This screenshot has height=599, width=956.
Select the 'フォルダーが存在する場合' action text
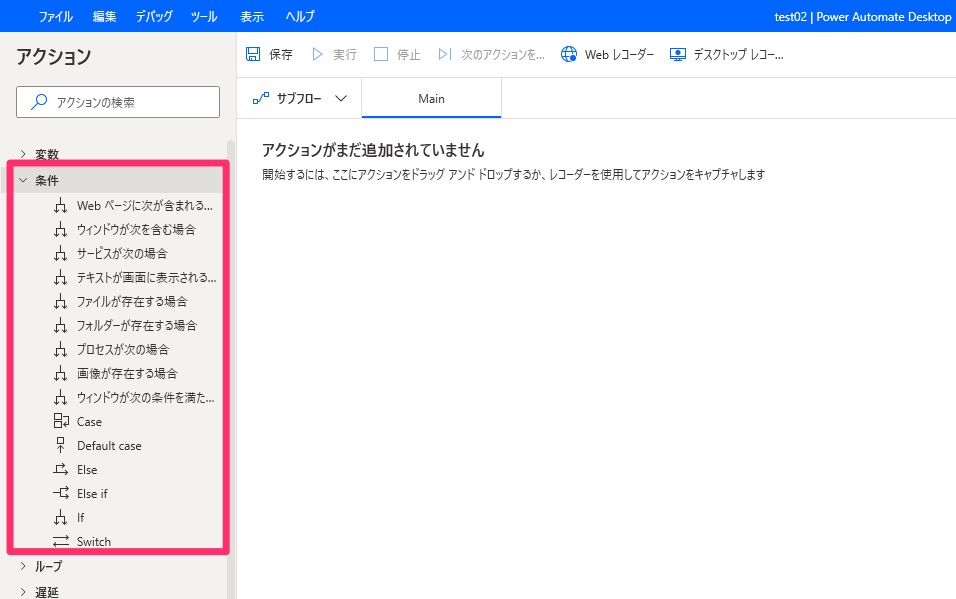[137, 325]
